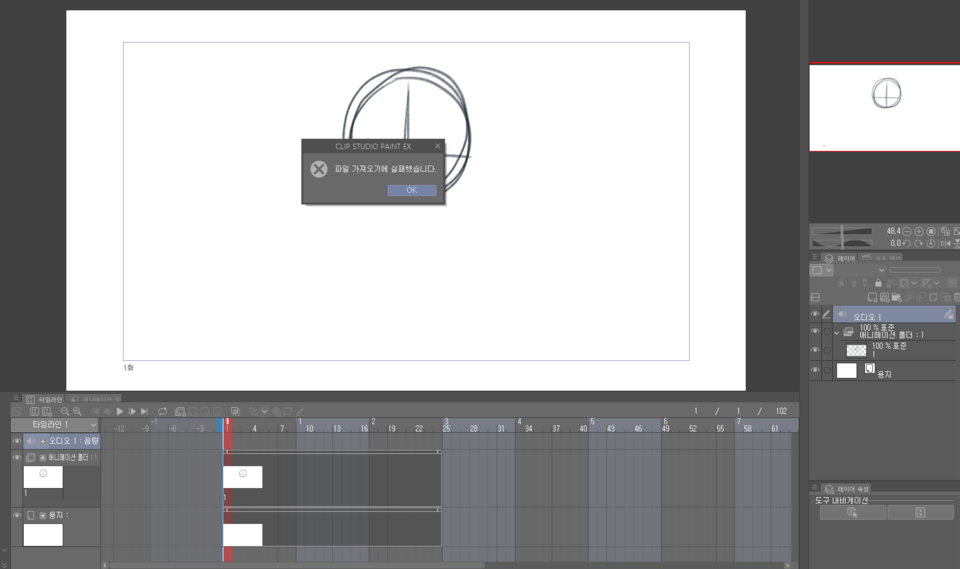Check the box beside the animation folder layer
960x569 pixels.
(x=827, y=331)
